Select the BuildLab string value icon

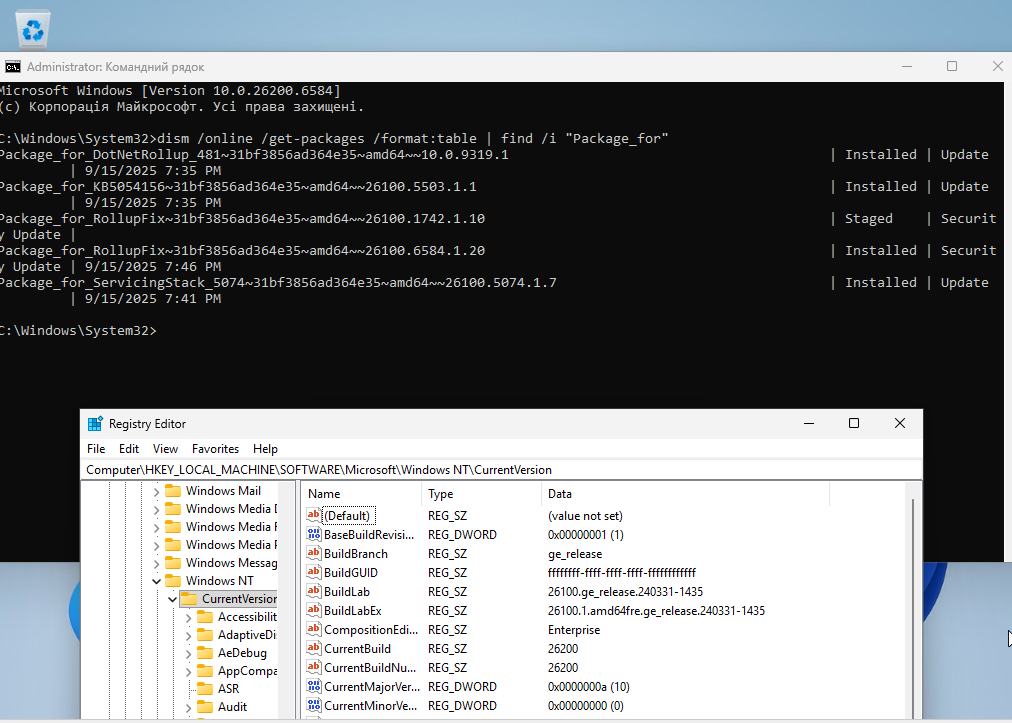point(314,592)
